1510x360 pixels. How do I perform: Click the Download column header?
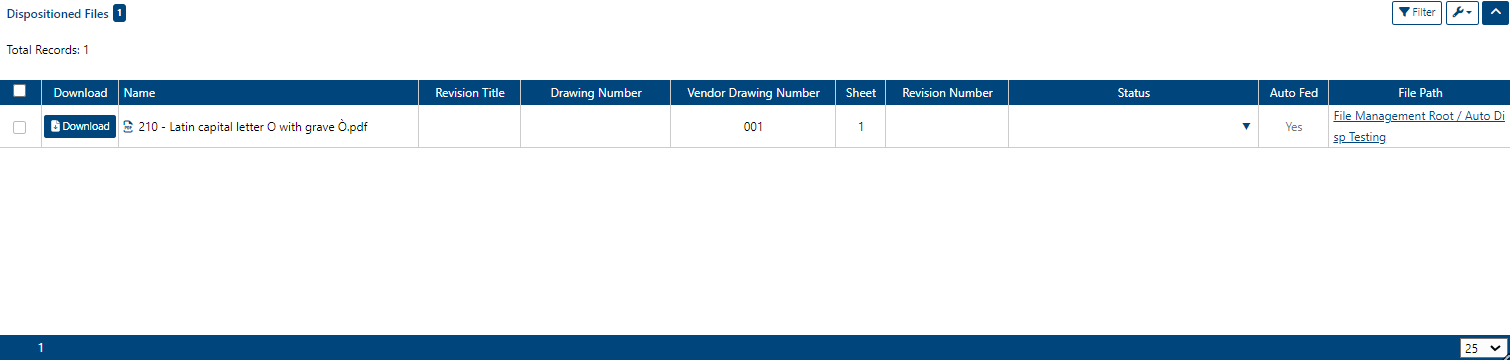pyautogui.click(x=80, y=93)
